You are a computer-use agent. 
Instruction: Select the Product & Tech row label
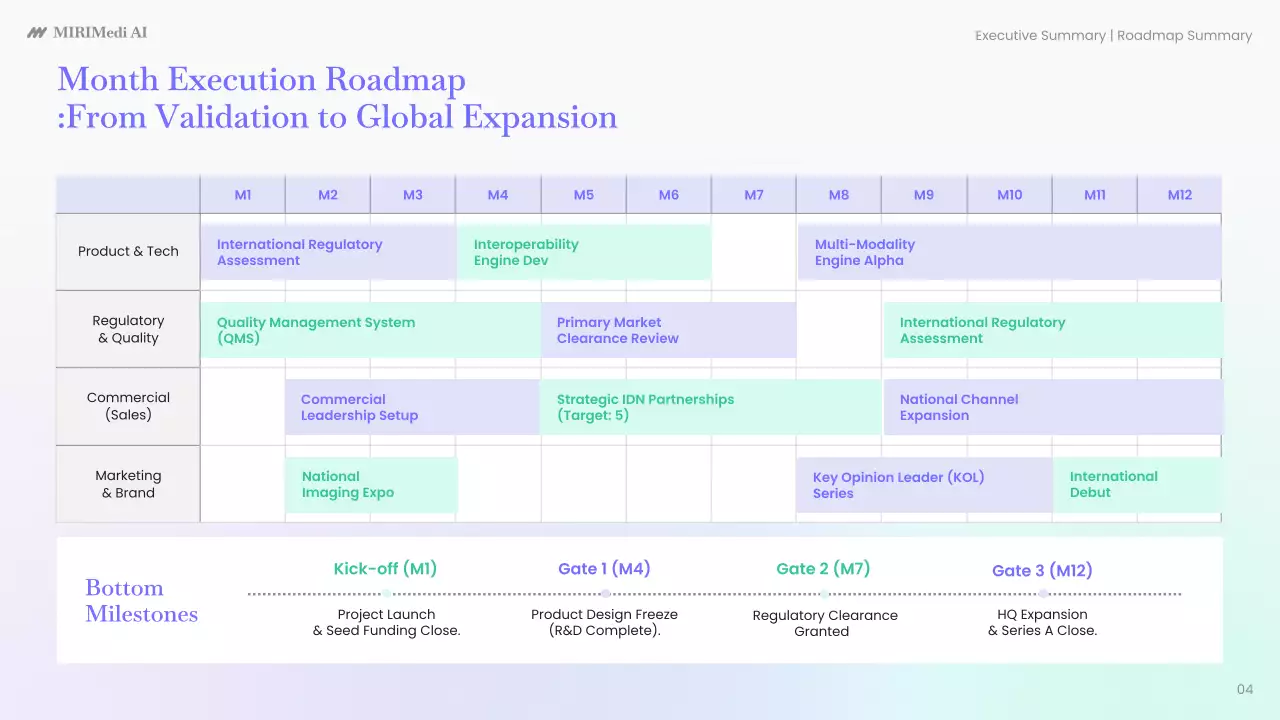tap(128, 252)
